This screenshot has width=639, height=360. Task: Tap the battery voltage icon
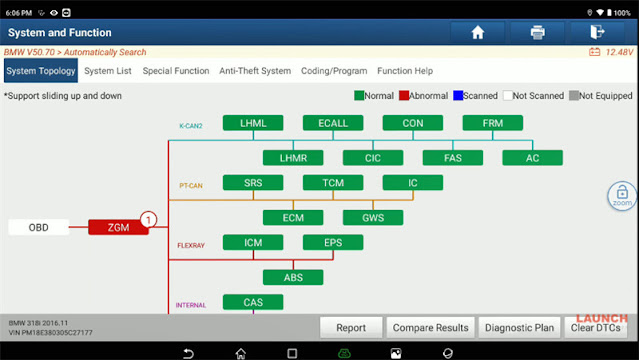pyautogui.click(x=595, y=52)
